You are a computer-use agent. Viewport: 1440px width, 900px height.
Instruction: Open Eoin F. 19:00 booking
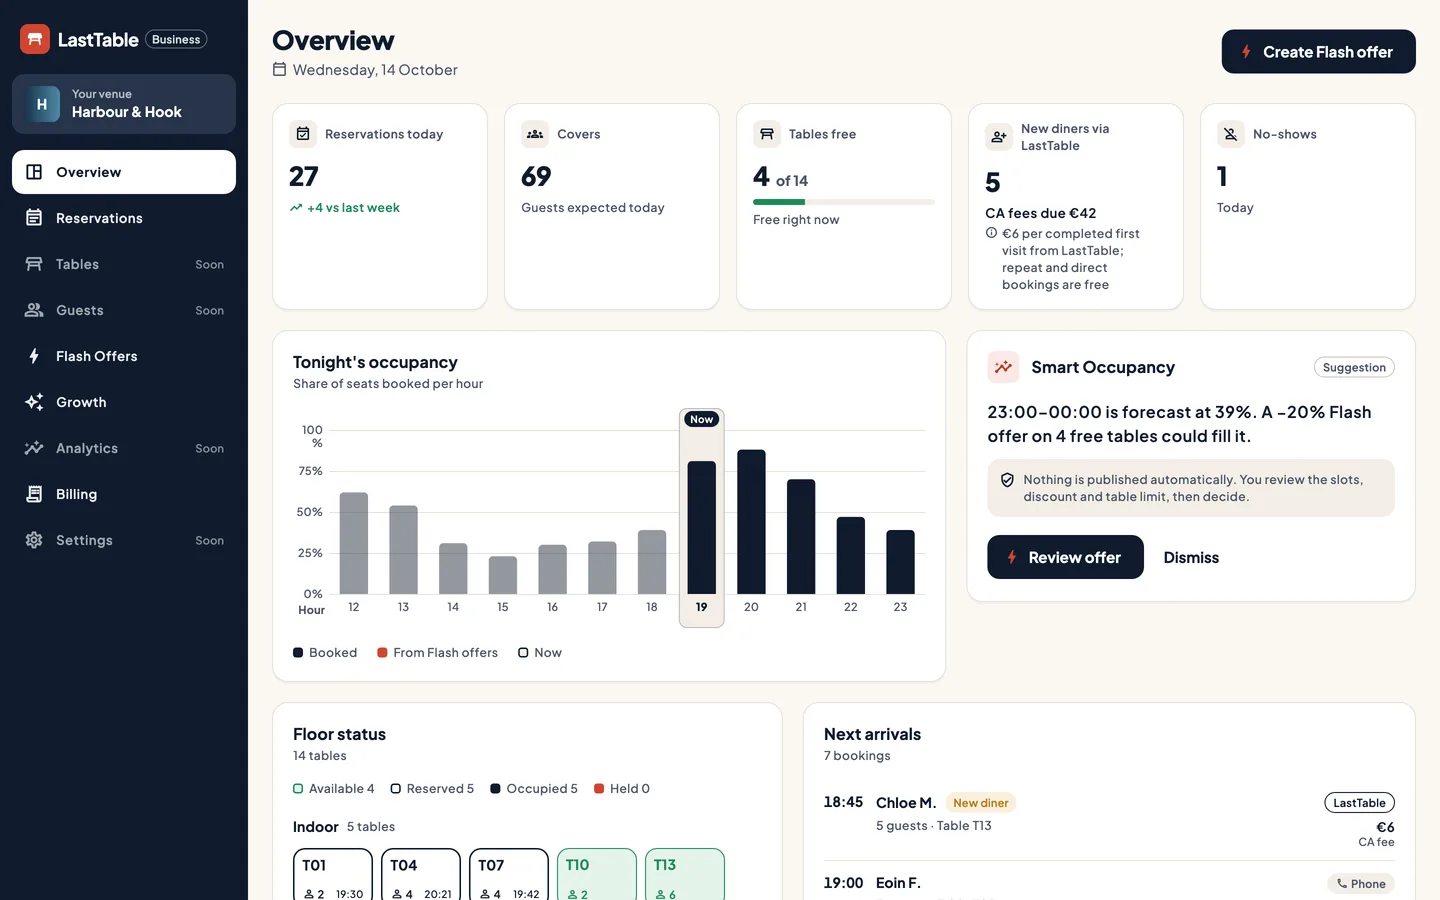tap(1109, 883)
